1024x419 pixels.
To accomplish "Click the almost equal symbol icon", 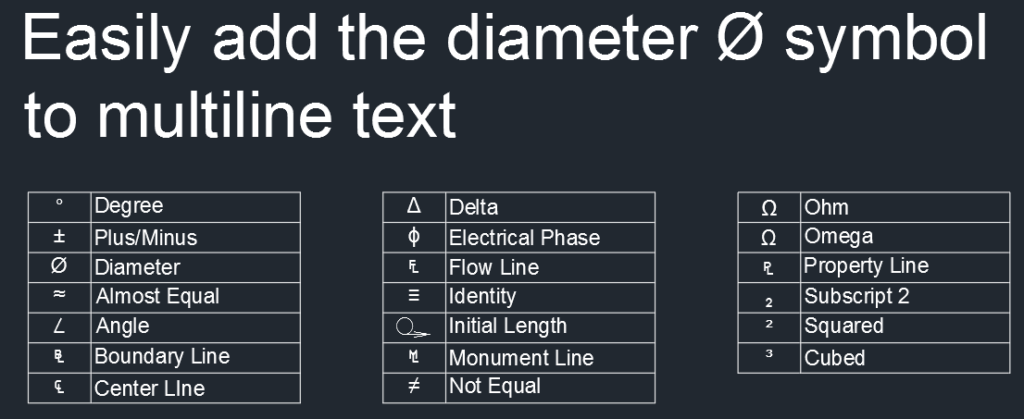I will (x=59, y=296).
